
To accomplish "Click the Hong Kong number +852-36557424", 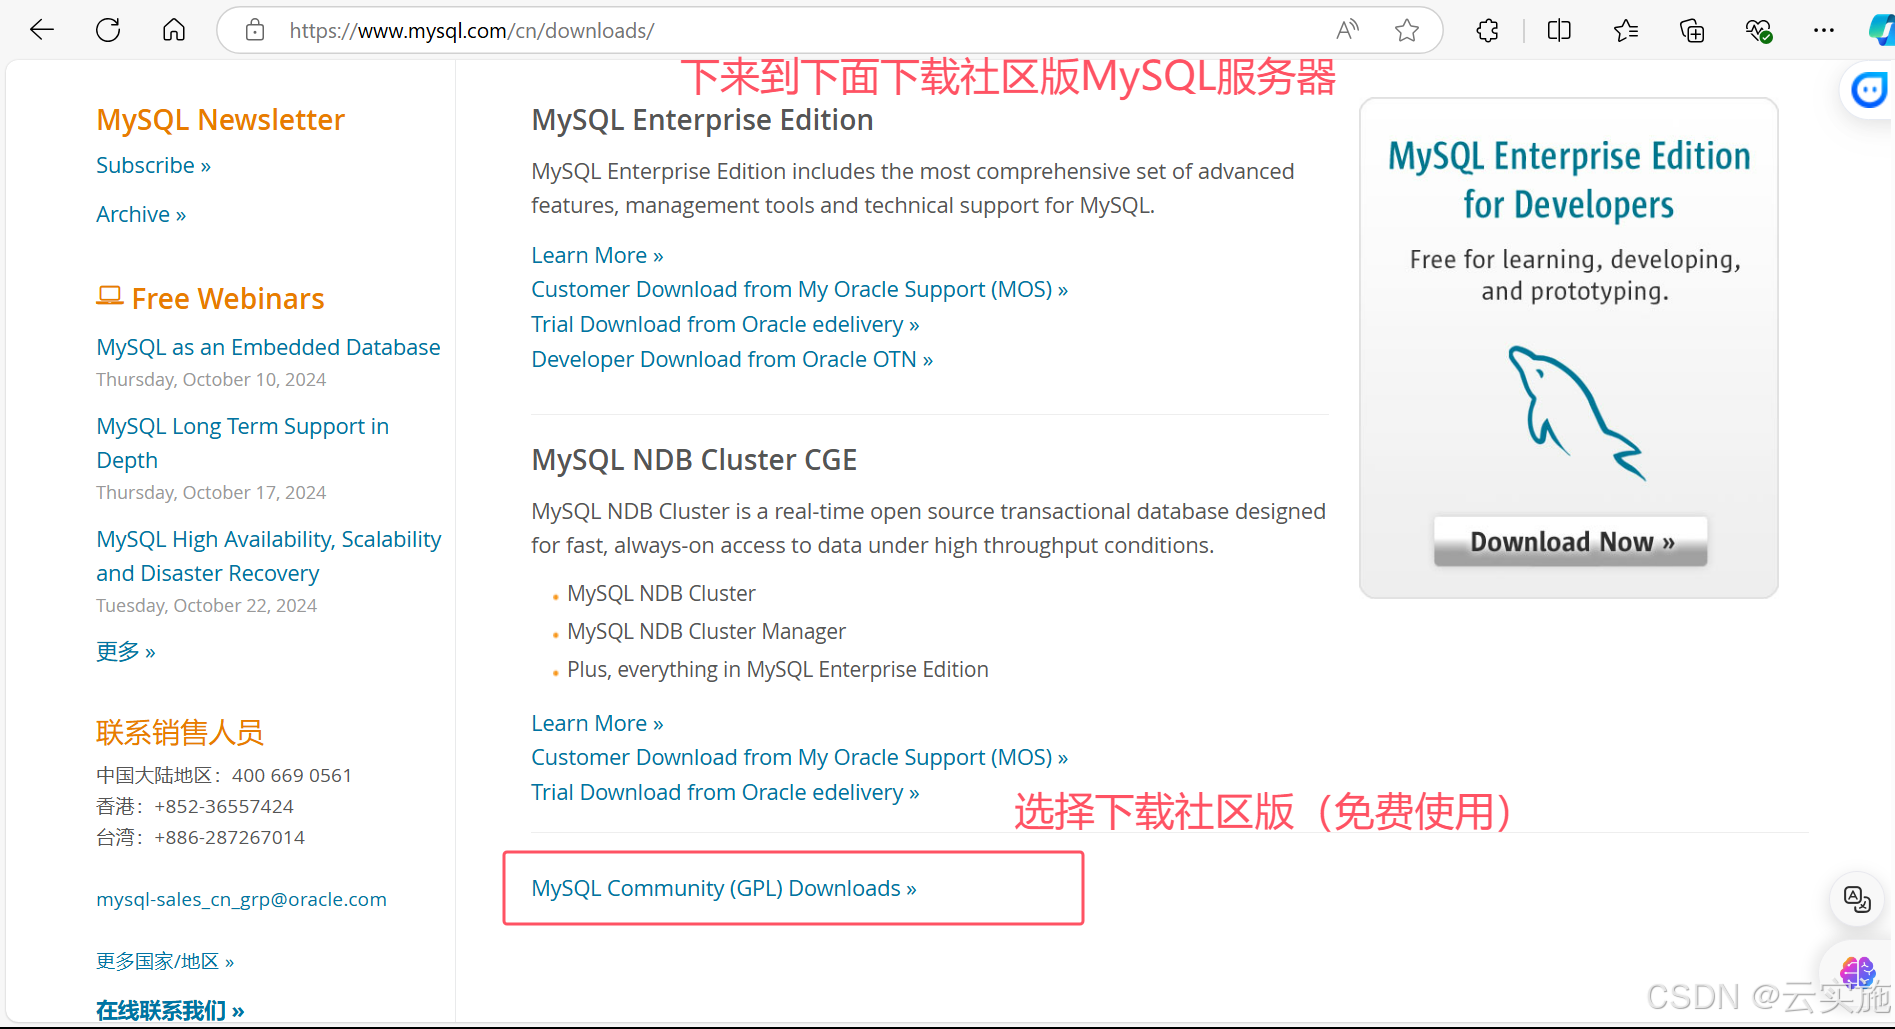I will point(224,806).
